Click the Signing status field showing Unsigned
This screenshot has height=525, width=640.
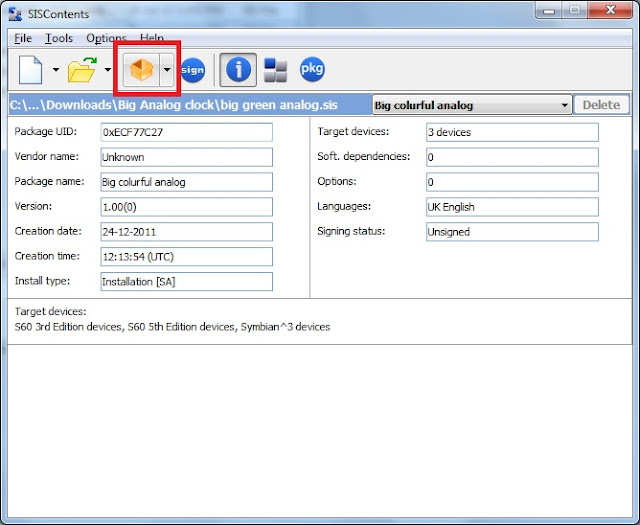pyautogui.click(x=512, y=232)
